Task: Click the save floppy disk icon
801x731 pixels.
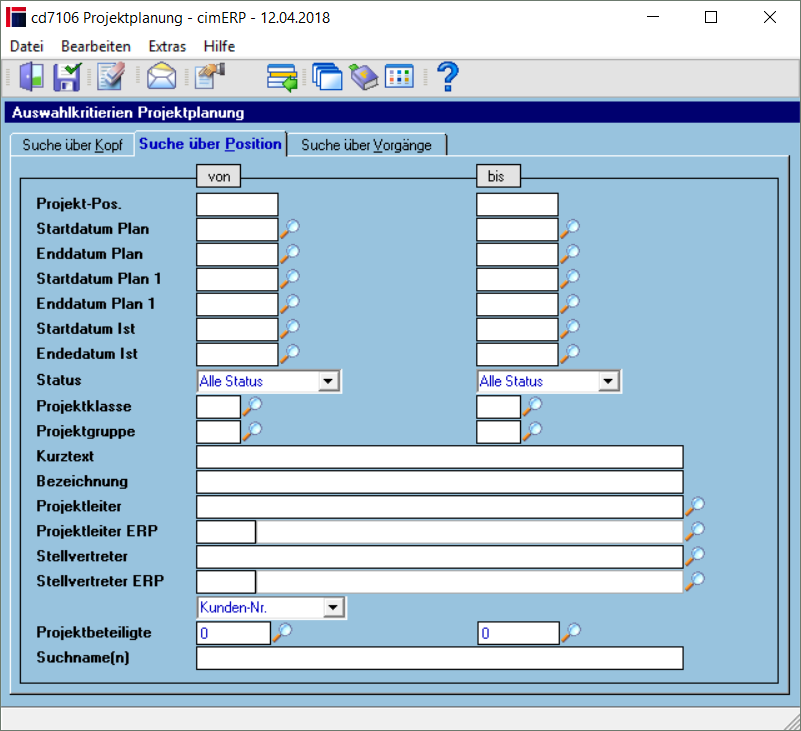Action: point(67,77)
